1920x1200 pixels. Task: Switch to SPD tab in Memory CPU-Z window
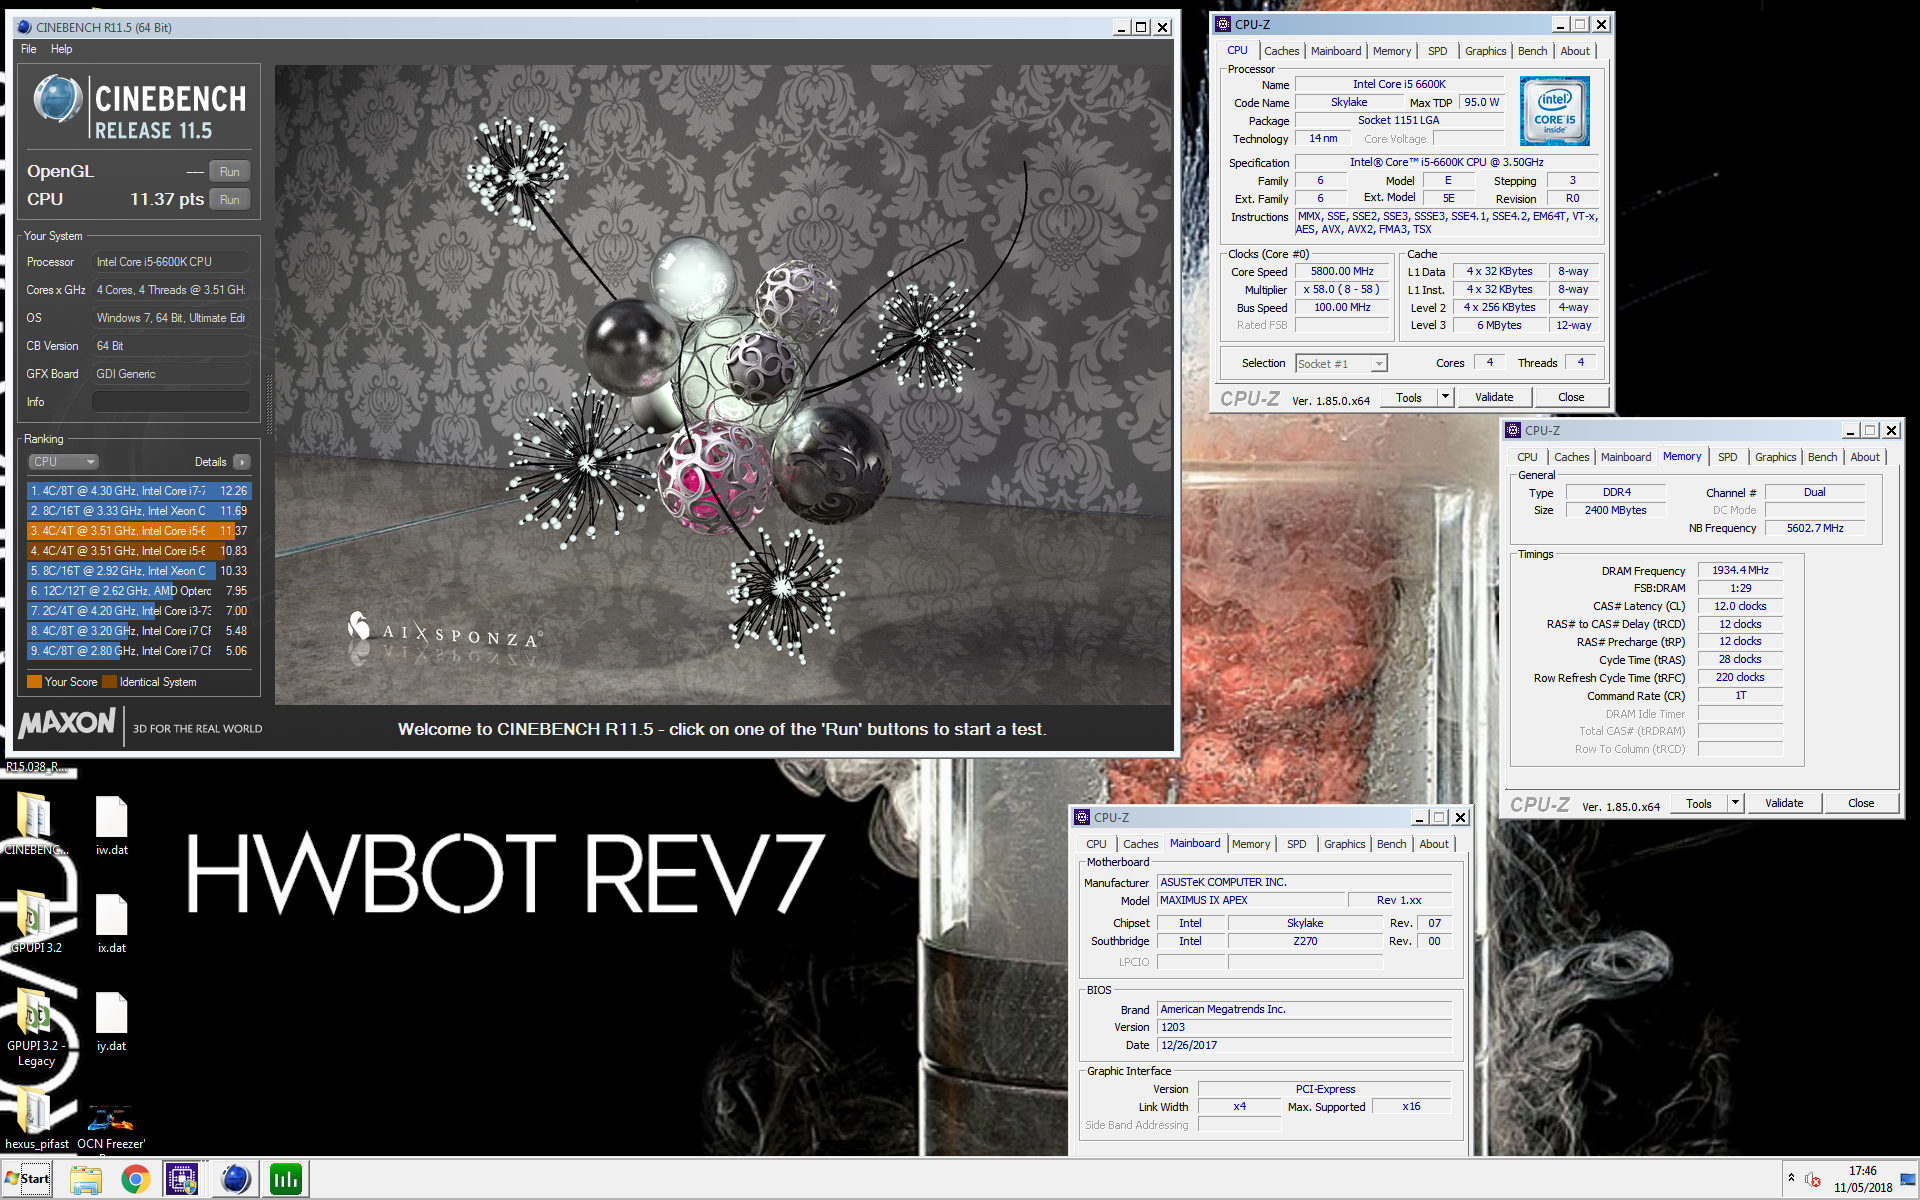[x=1727, y=457]
